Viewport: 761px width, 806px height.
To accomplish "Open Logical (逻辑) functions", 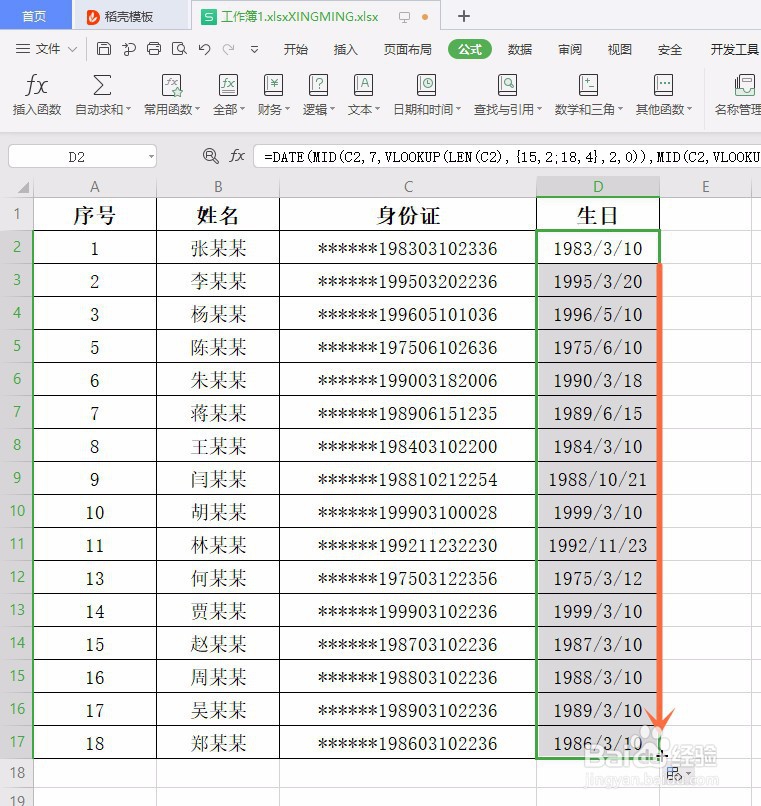I will [x=318, y=94].
